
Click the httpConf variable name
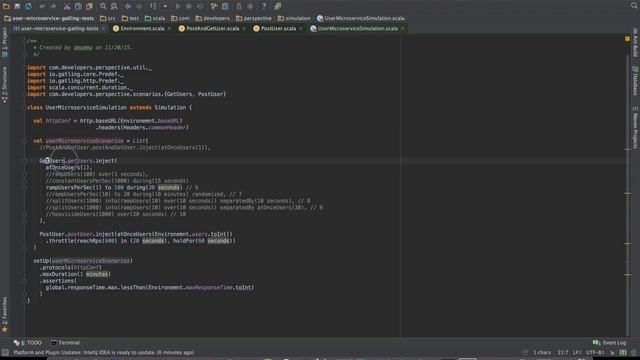58,121
